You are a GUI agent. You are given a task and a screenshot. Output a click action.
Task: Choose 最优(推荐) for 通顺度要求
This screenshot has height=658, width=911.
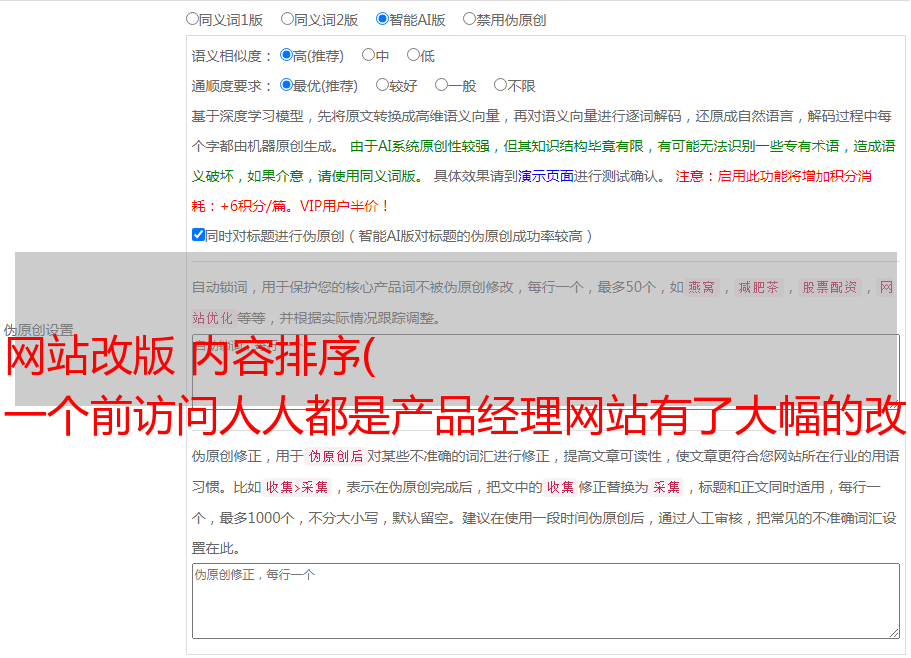point(286,85)
